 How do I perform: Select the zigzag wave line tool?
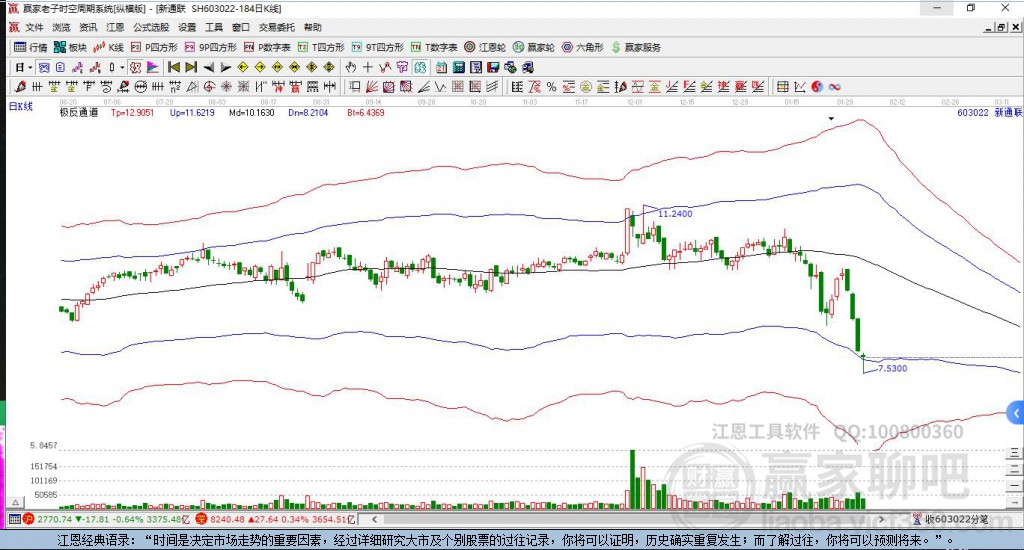[441, 86]
